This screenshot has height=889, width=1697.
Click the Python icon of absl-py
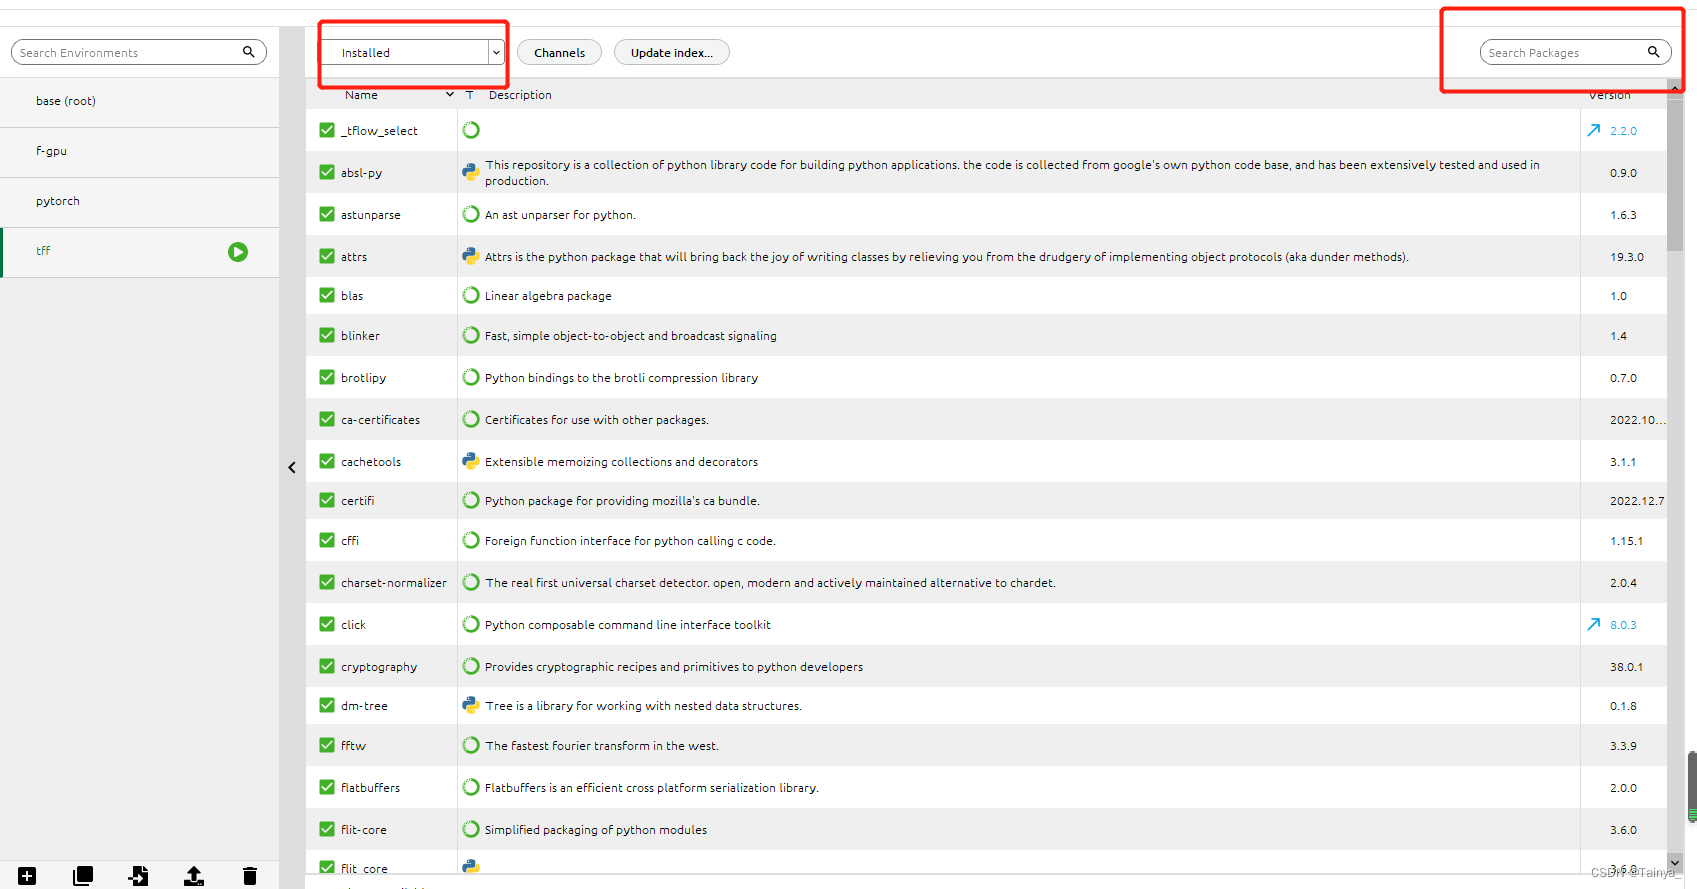471,172
